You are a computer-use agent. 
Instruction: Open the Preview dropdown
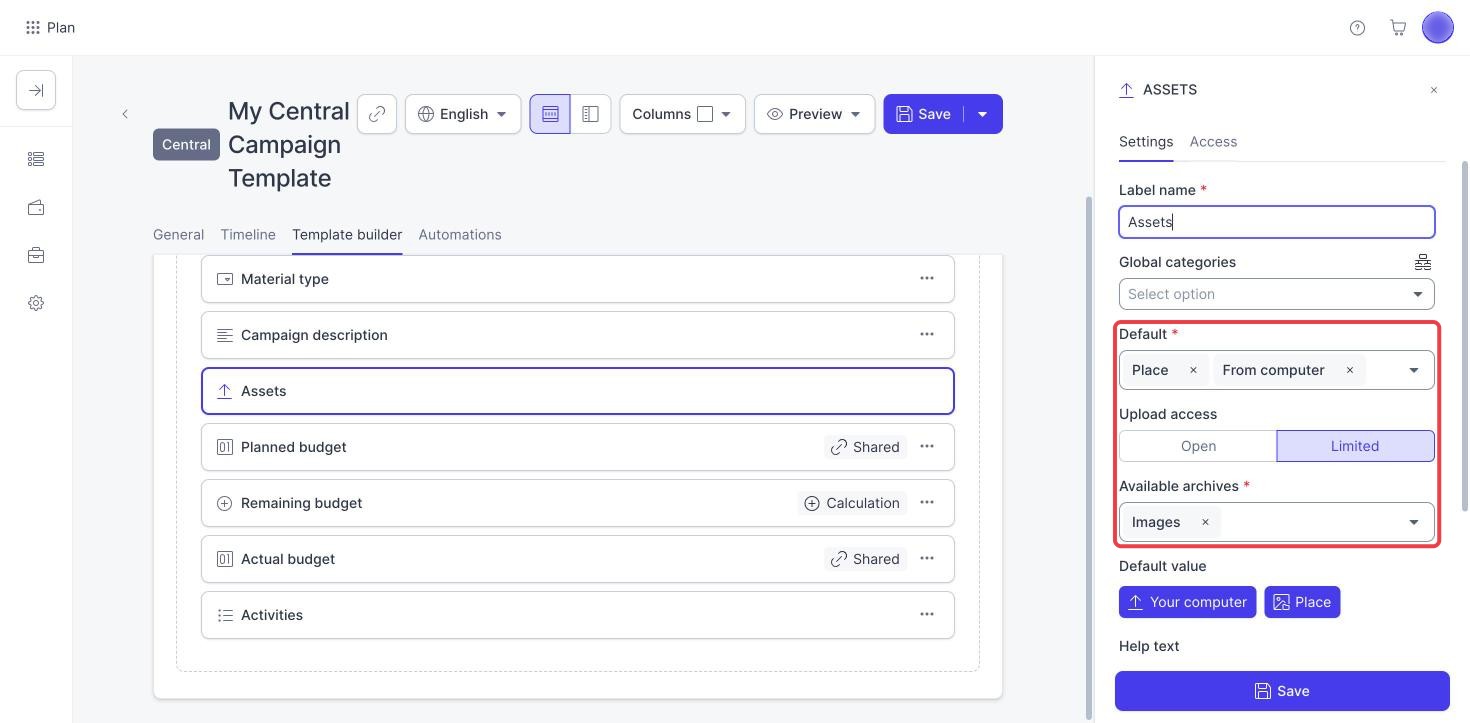(x=814, y=114)
